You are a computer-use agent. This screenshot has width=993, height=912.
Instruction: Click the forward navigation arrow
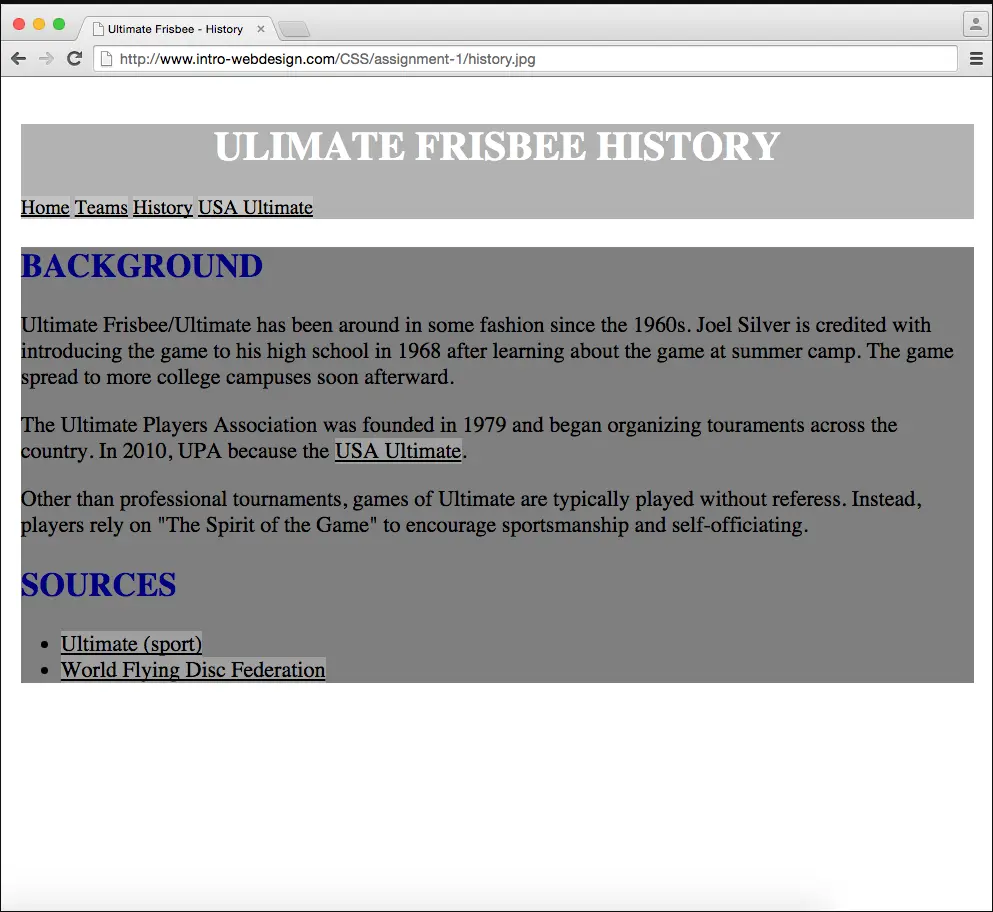tap(45, 58)
